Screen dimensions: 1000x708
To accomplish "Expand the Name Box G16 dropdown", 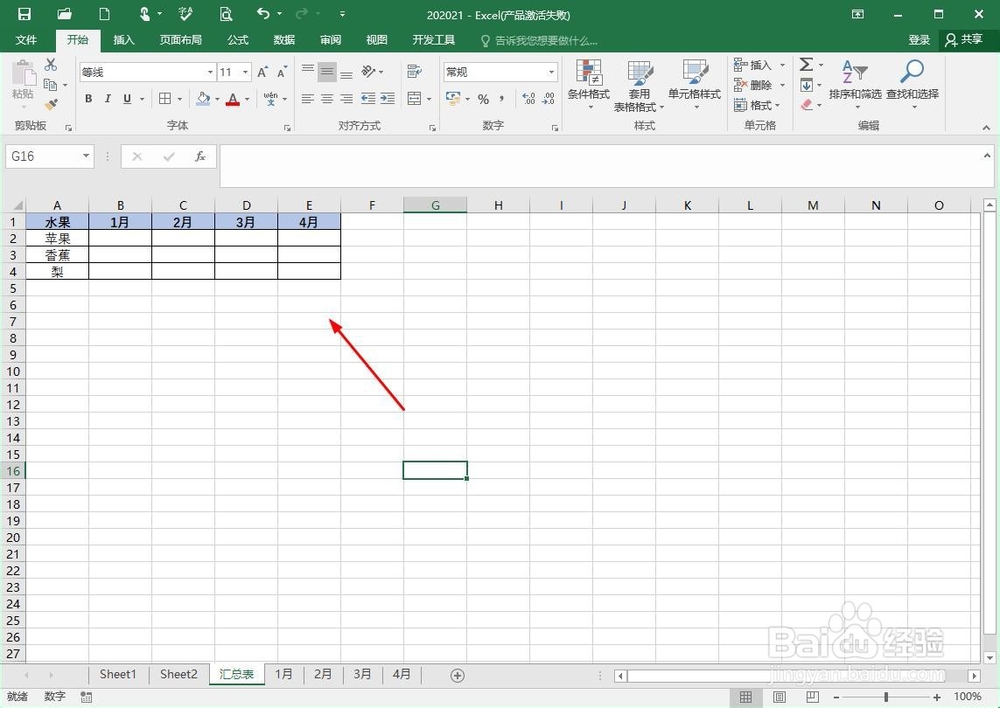I will tap(86, 156).
